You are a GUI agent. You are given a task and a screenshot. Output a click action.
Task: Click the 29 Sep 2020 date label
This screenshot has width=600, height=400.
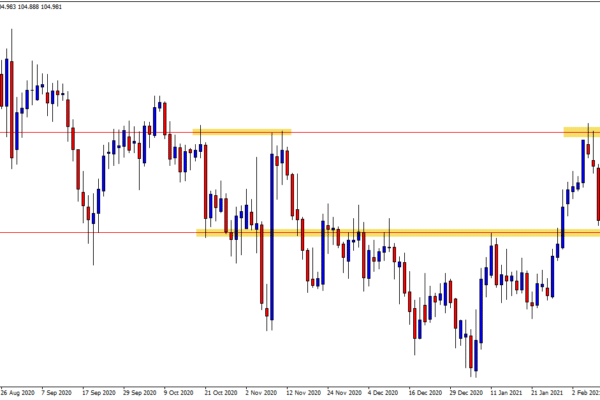(x=141, y=393)
